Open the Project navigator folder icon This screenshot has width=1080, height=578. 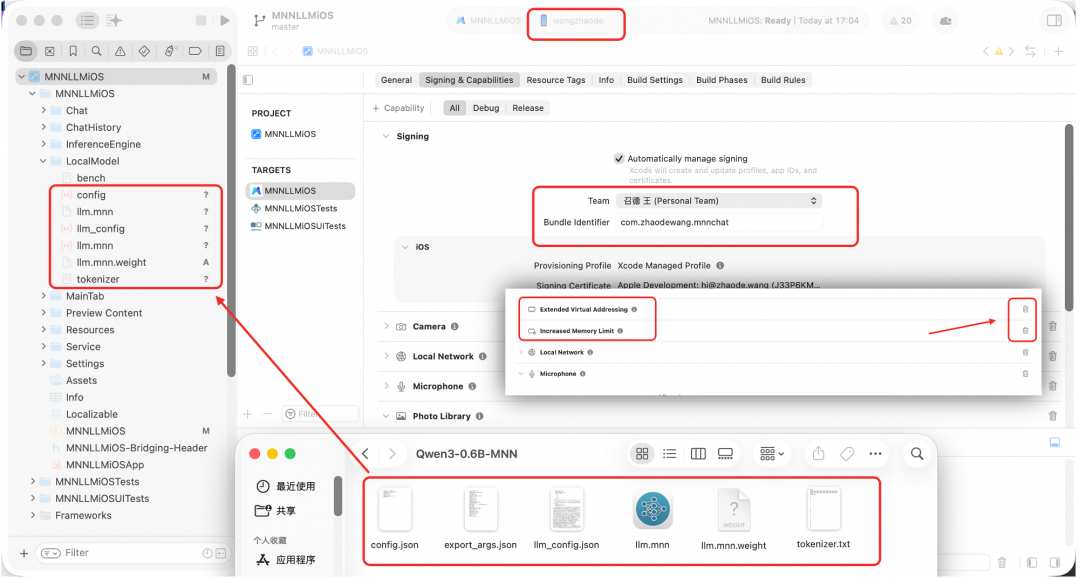tap(25, 51)
